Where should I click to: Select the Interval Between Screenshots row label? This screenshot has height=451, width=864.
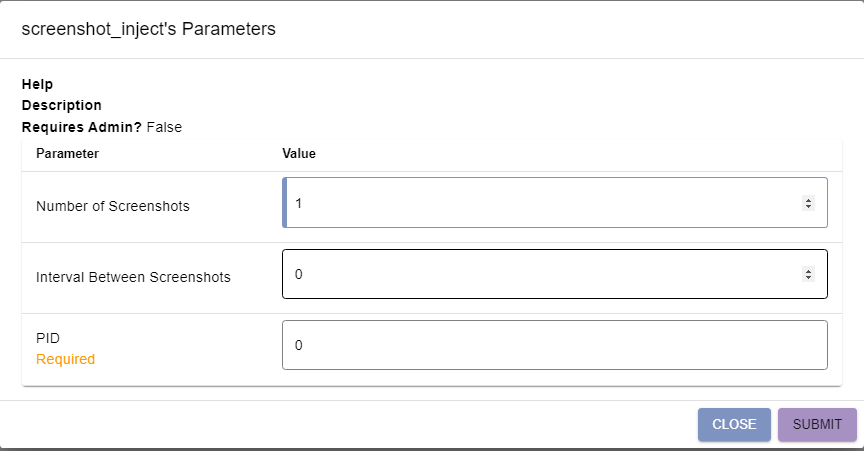click(x=133, y=277)
